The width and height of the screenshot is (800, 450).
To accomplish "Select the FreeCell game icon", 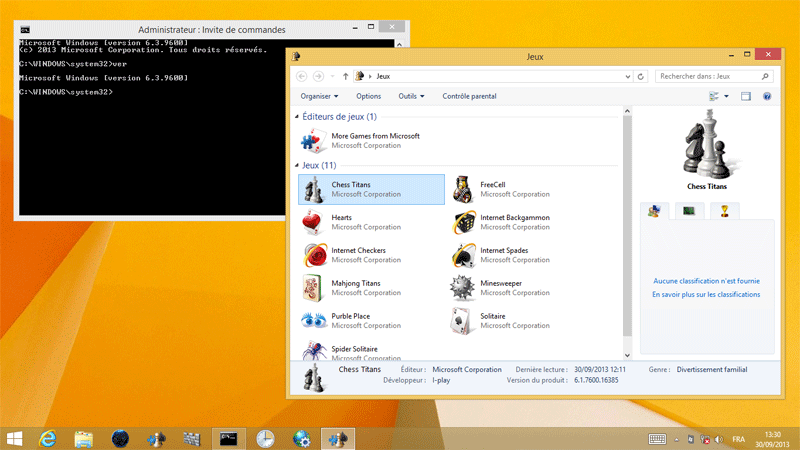I will 464,189.
